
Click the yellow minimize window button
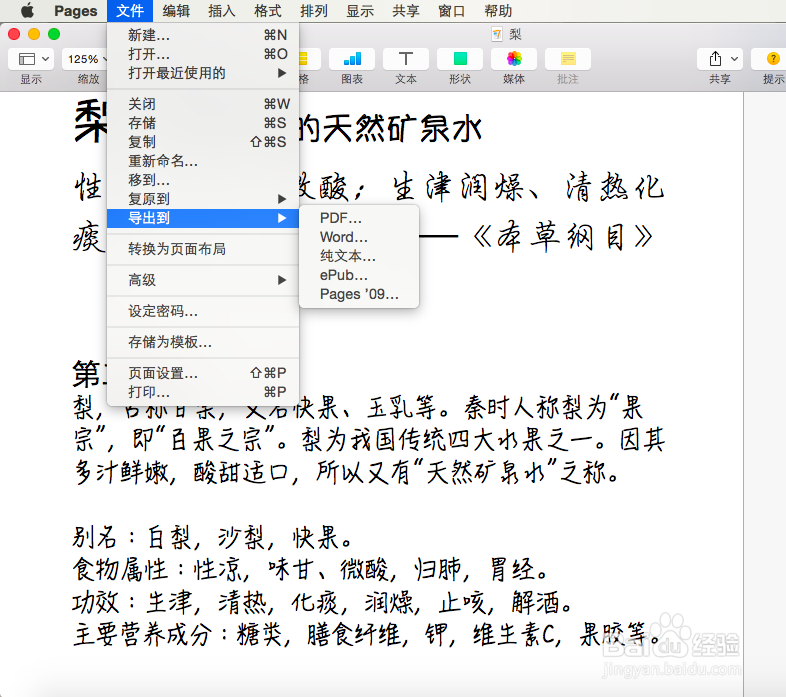tap(34, 34)
